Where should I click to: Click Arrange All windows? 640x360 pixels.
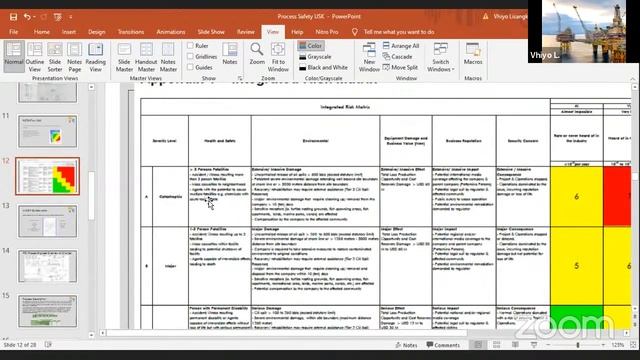(401, 46)
